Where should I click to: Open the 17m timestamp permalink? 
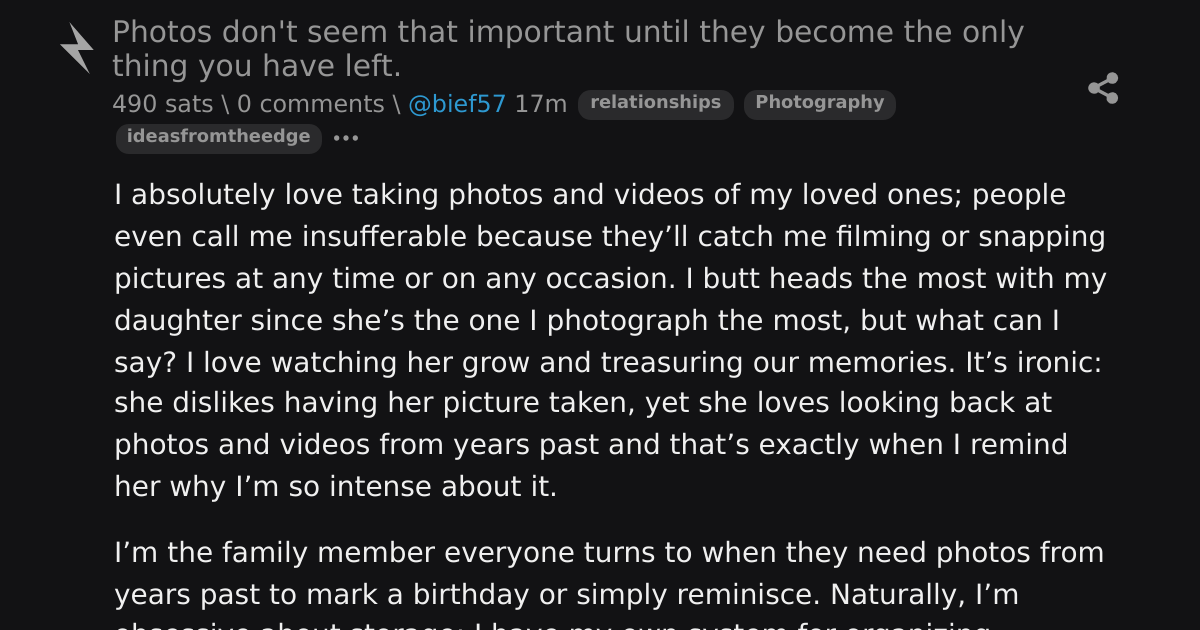pyautogui.click(x=541, y=104)
